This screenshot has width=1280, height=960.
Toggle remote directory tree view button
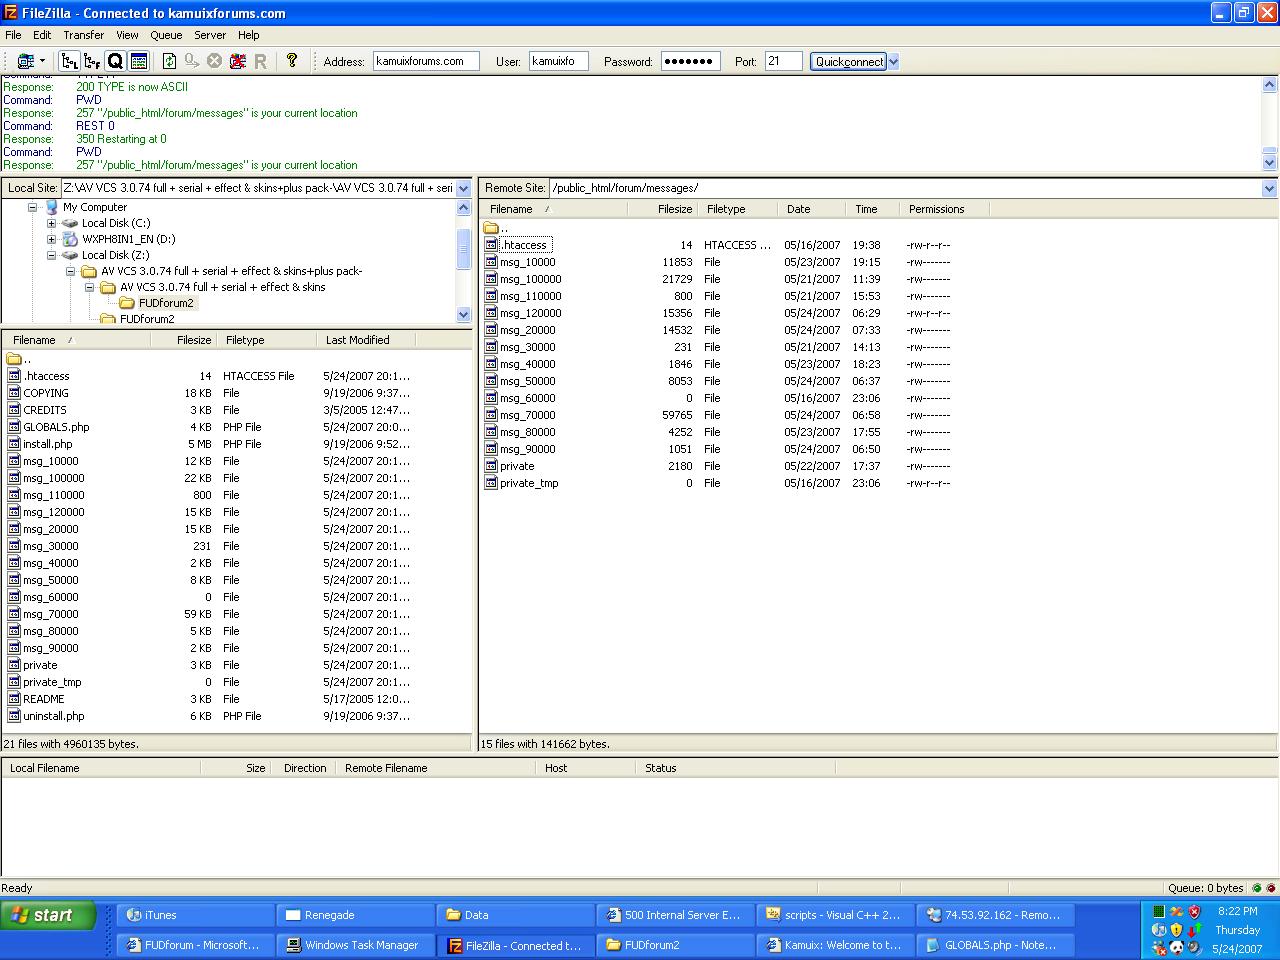92,61
